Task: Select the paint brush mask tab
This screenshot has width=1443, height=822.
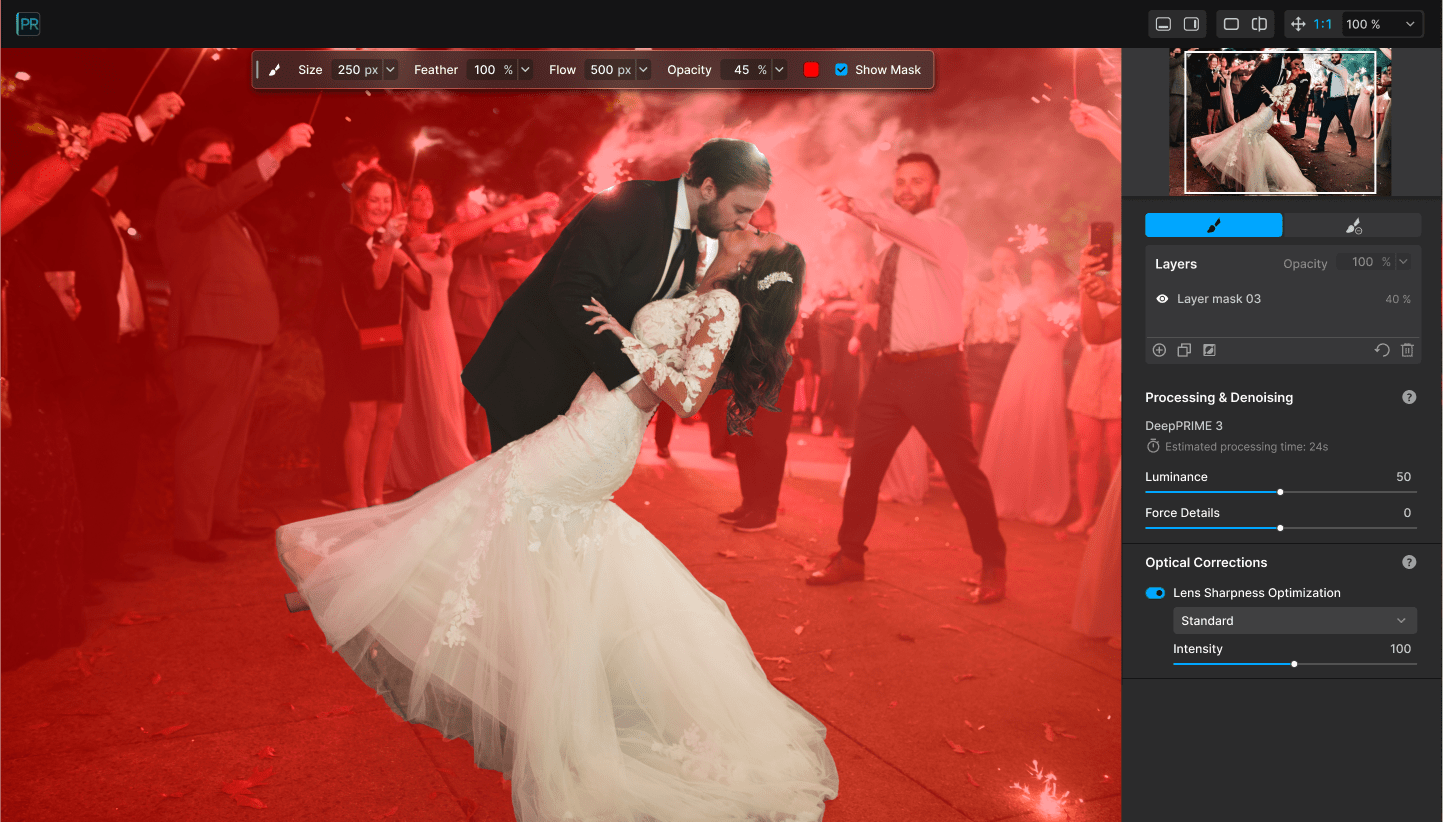Action: [x=1213, y=225]
